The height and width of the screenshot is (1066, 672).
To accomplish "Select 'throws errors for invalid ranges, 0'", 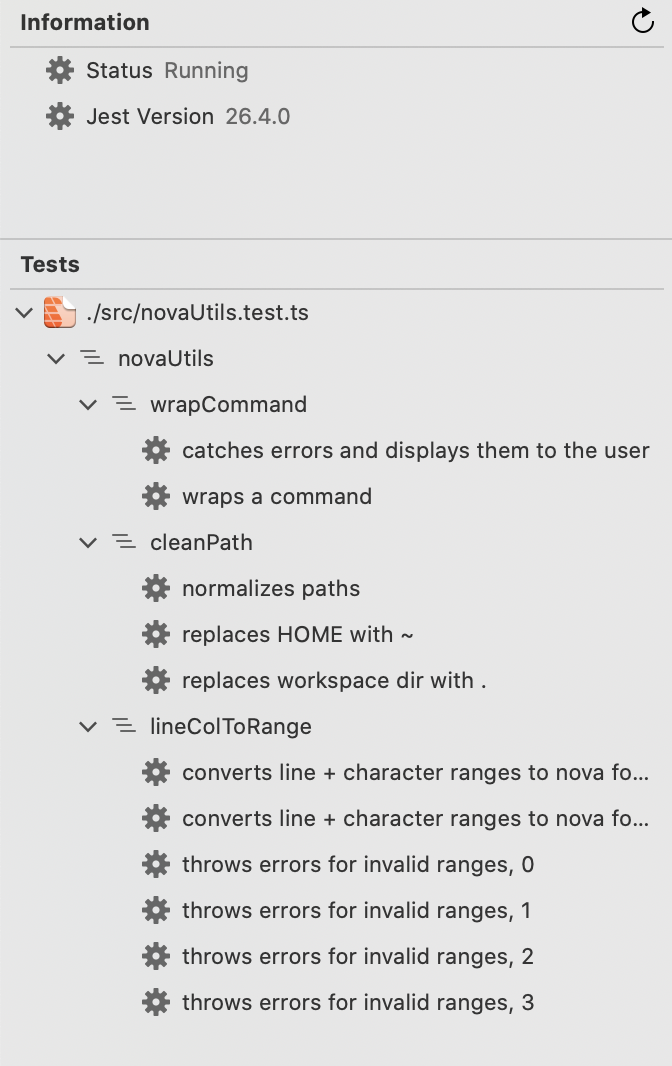I will [358, 865].
